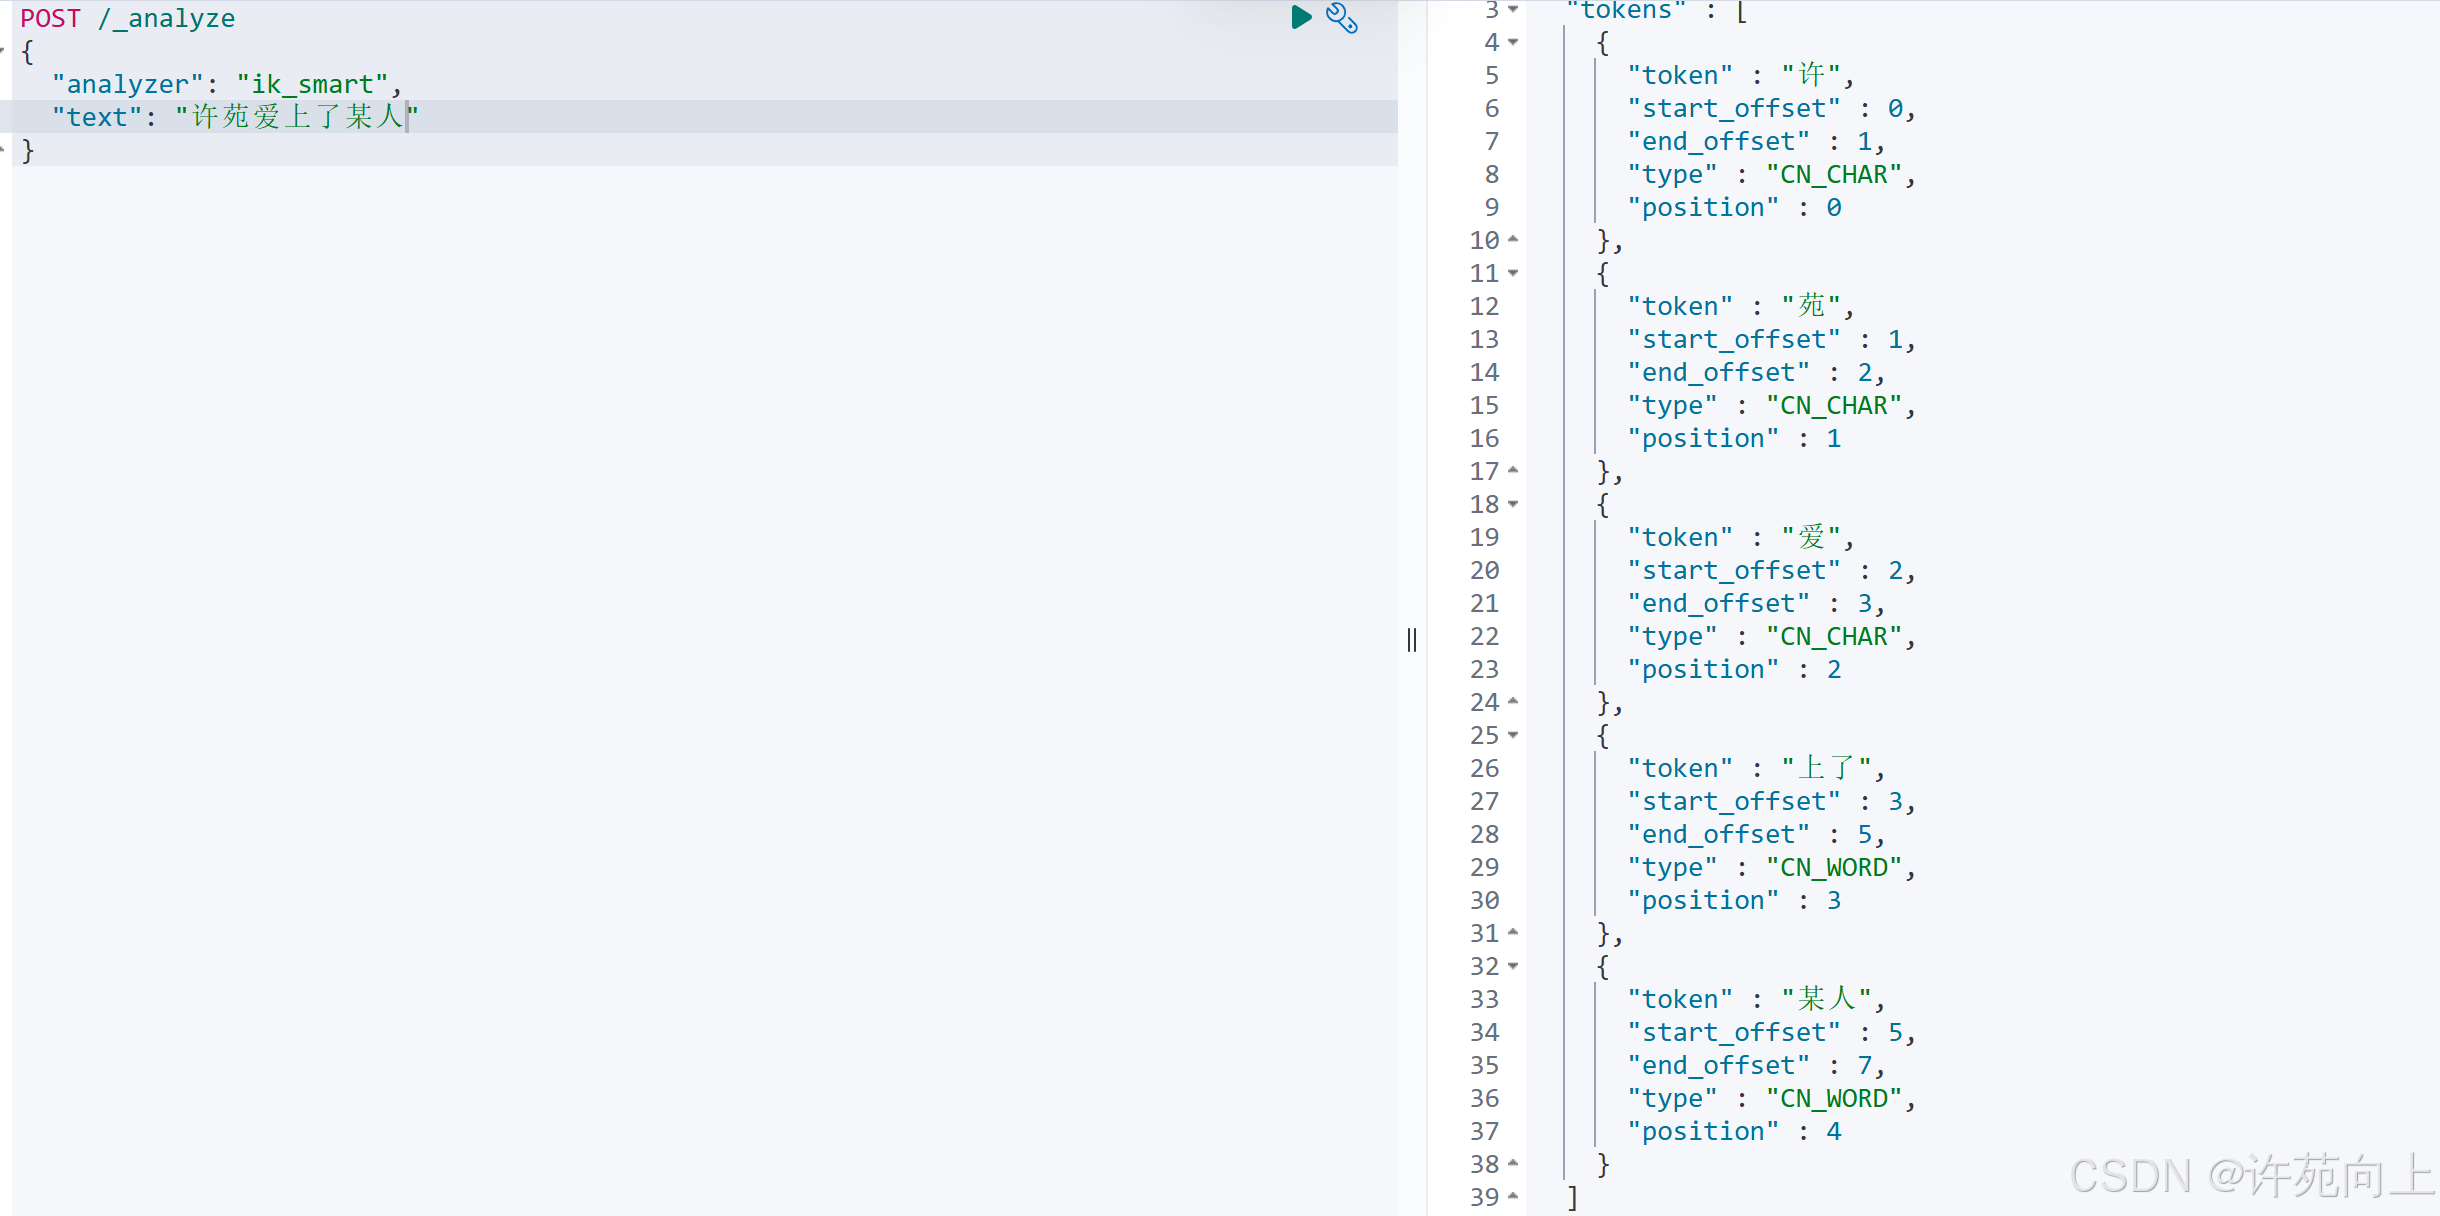Click "position" key on line 30
Image resolution: width=2440 pixels, height=1216 pixels.
1704,900
